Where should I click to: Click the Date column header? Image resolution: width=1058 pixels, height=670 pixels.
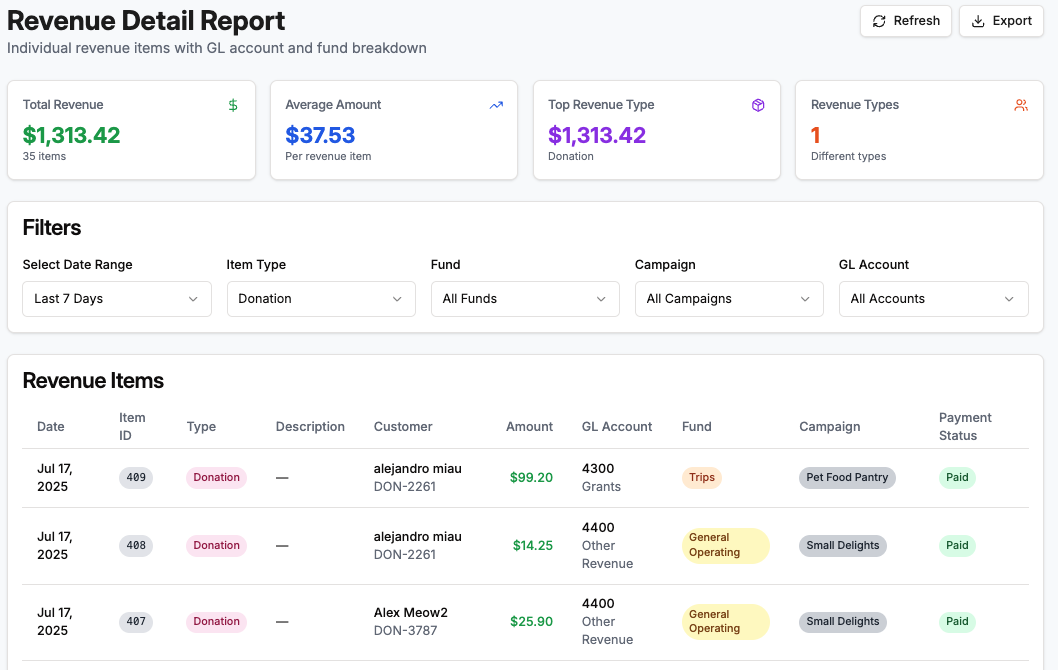pyautogui.click(x=51, y=427)
